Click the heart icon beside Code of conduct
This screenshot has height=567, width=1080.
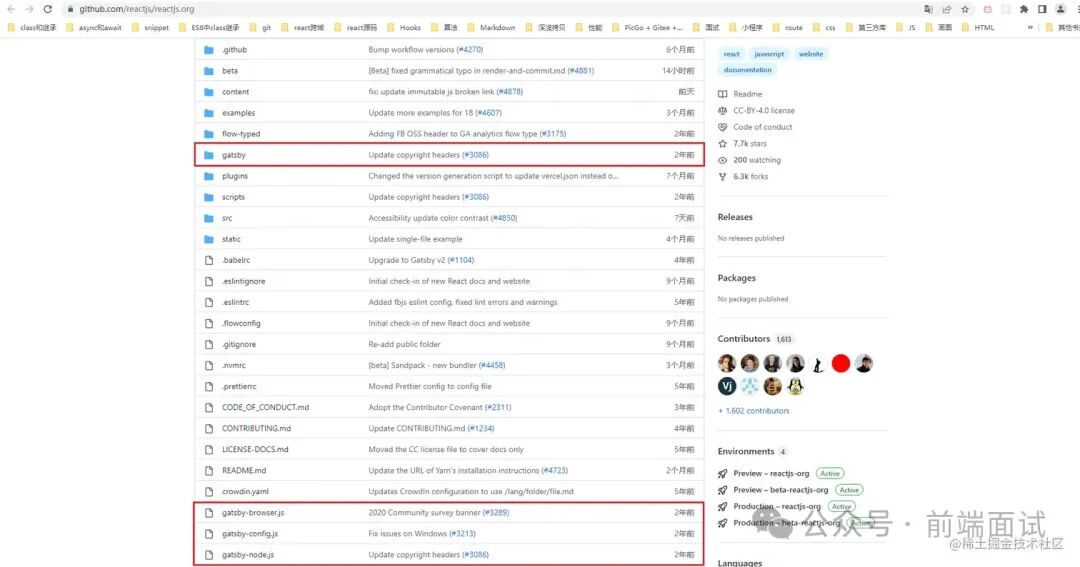click(x=723, y=127)
